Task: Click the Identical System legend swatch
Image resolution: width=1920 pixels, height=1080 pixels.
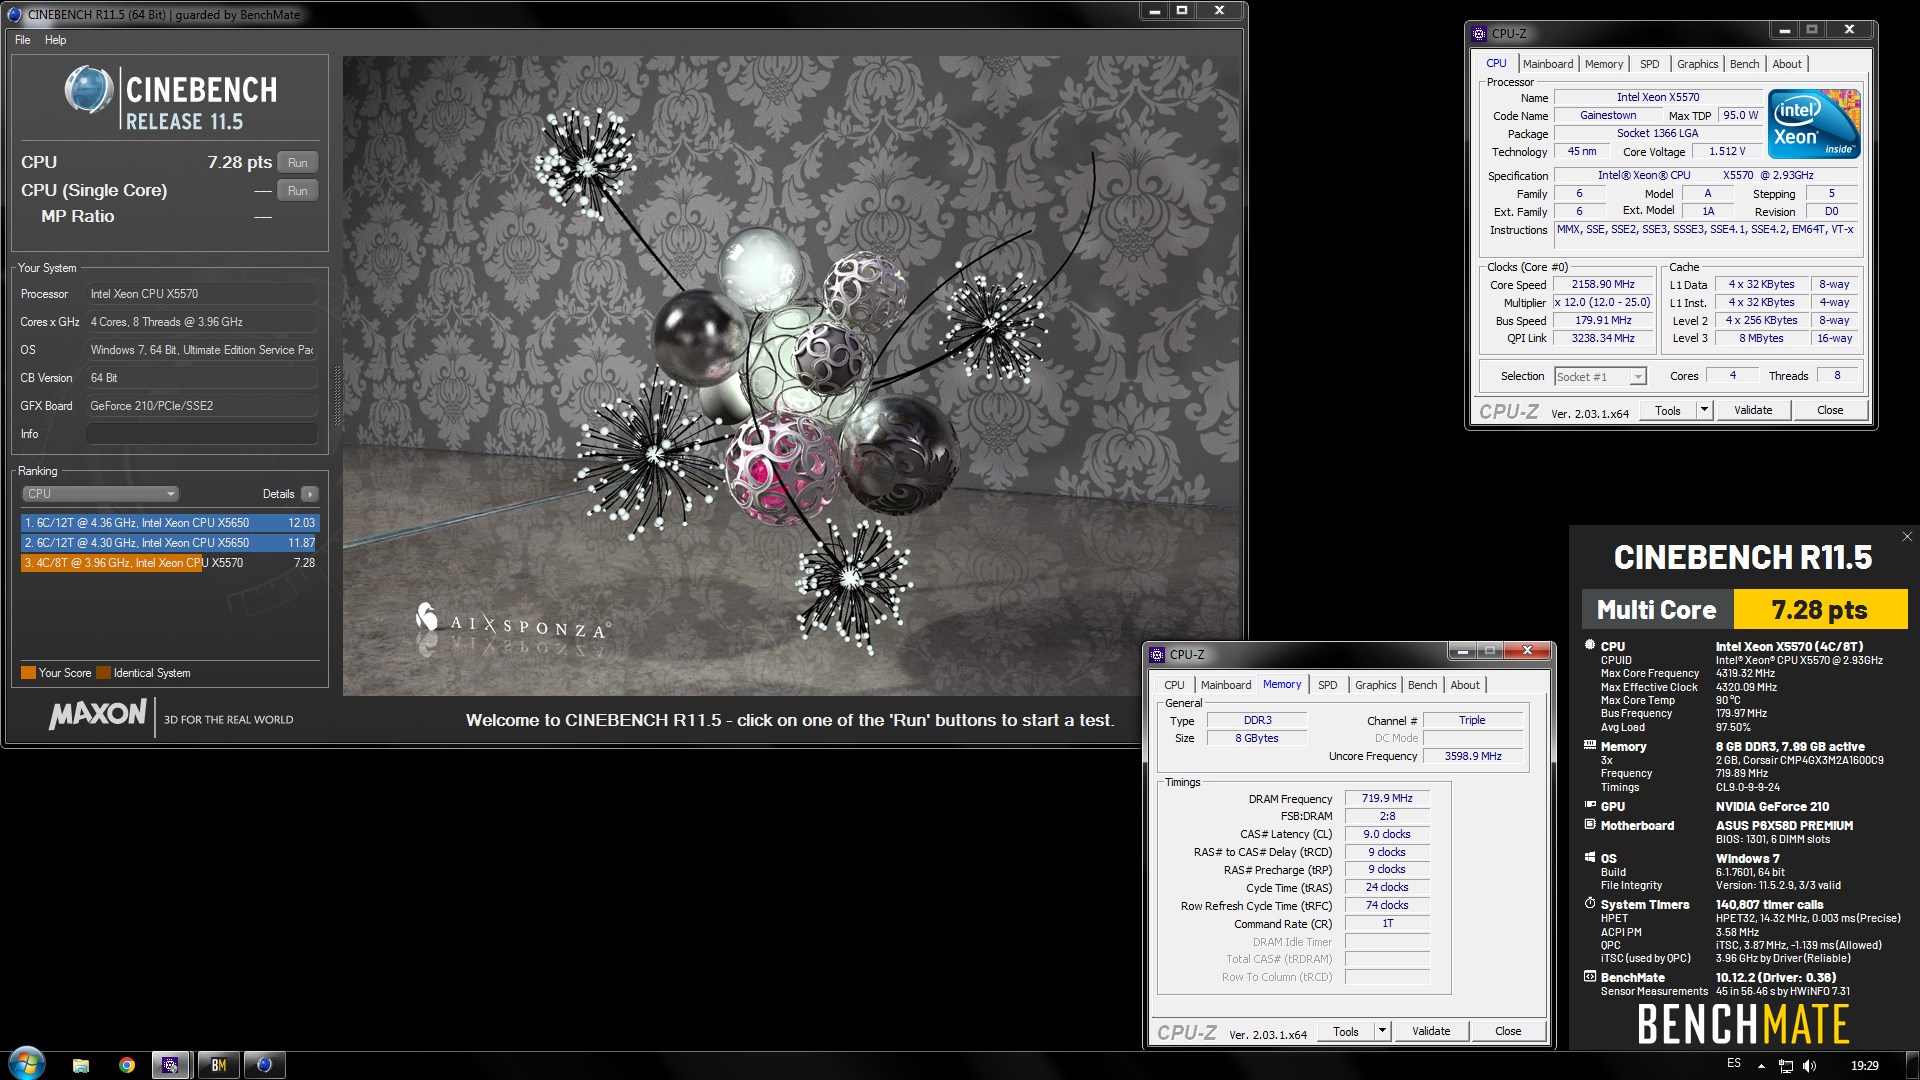Action: [x=103, y=673]
